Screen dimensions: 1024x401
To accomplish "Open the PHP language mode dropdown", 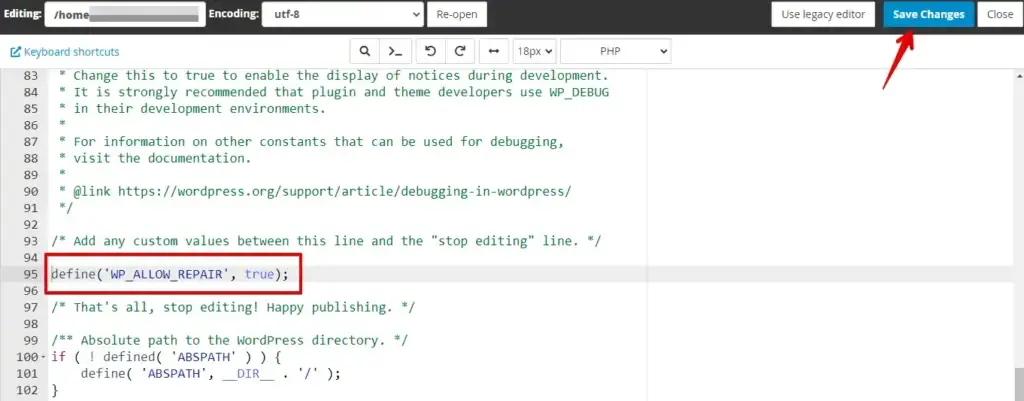I will coord(615,51).
